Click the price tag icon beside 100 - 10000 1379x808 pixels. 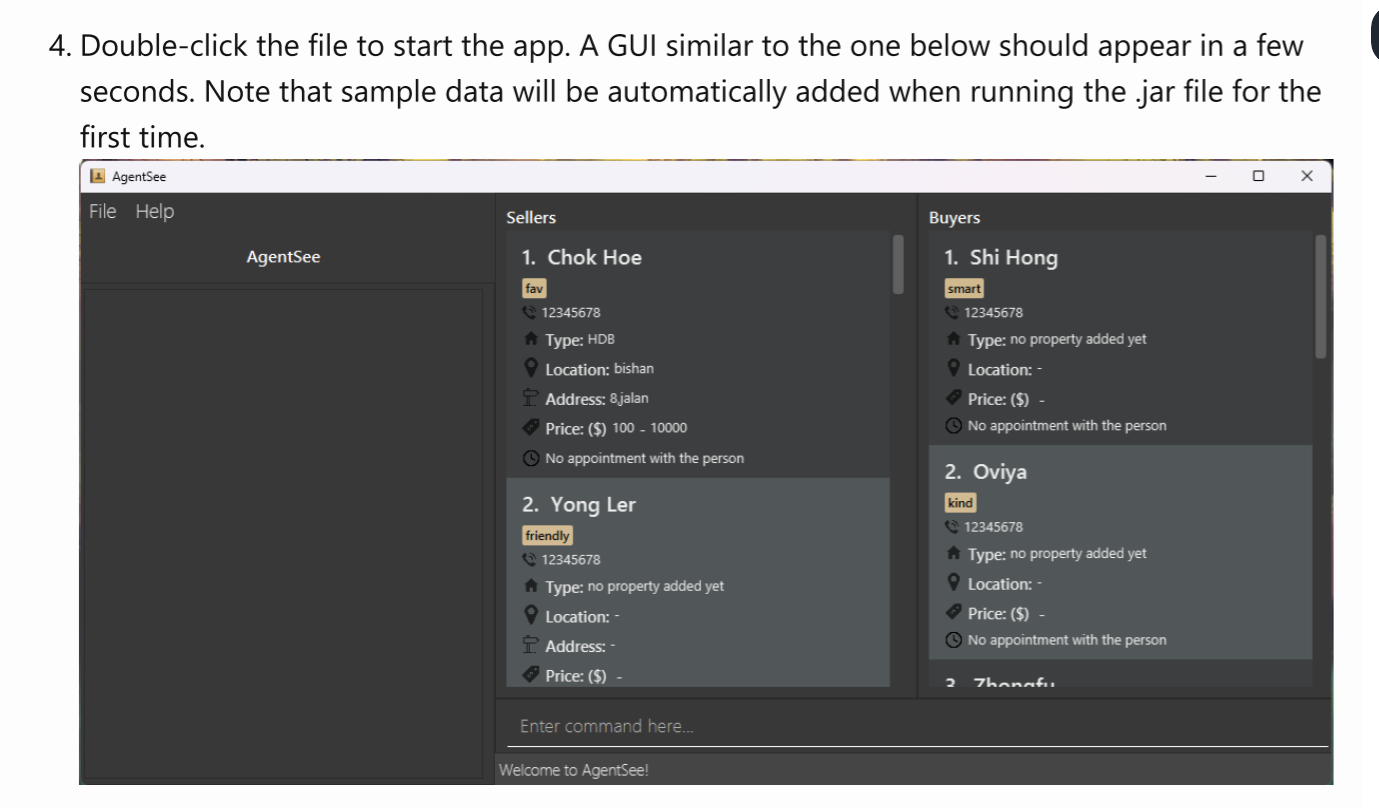pos(531,428)
